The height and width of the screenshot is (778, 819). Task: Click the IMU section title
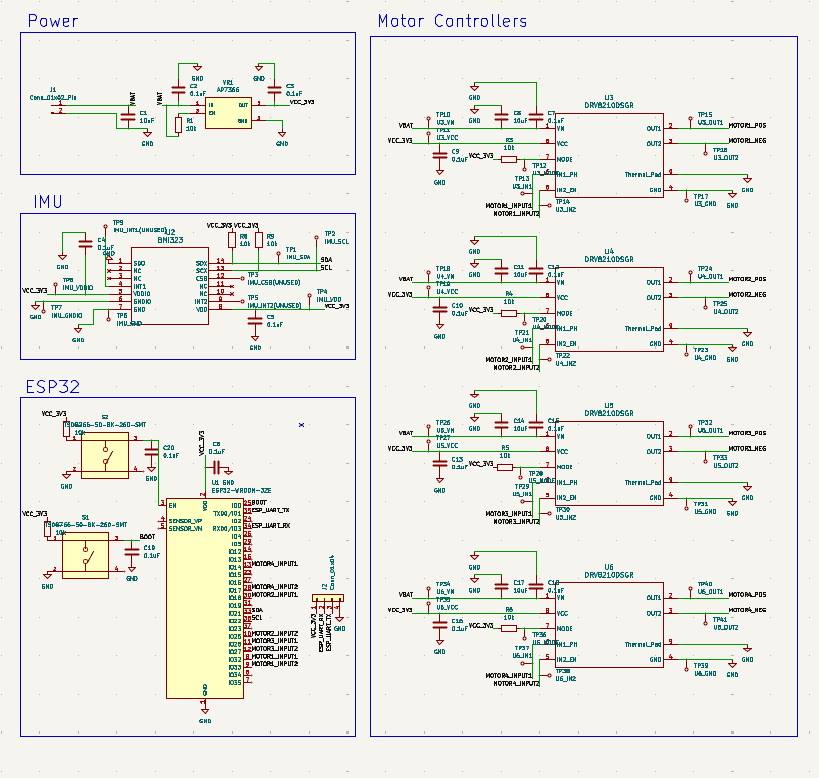click(48, 202)
